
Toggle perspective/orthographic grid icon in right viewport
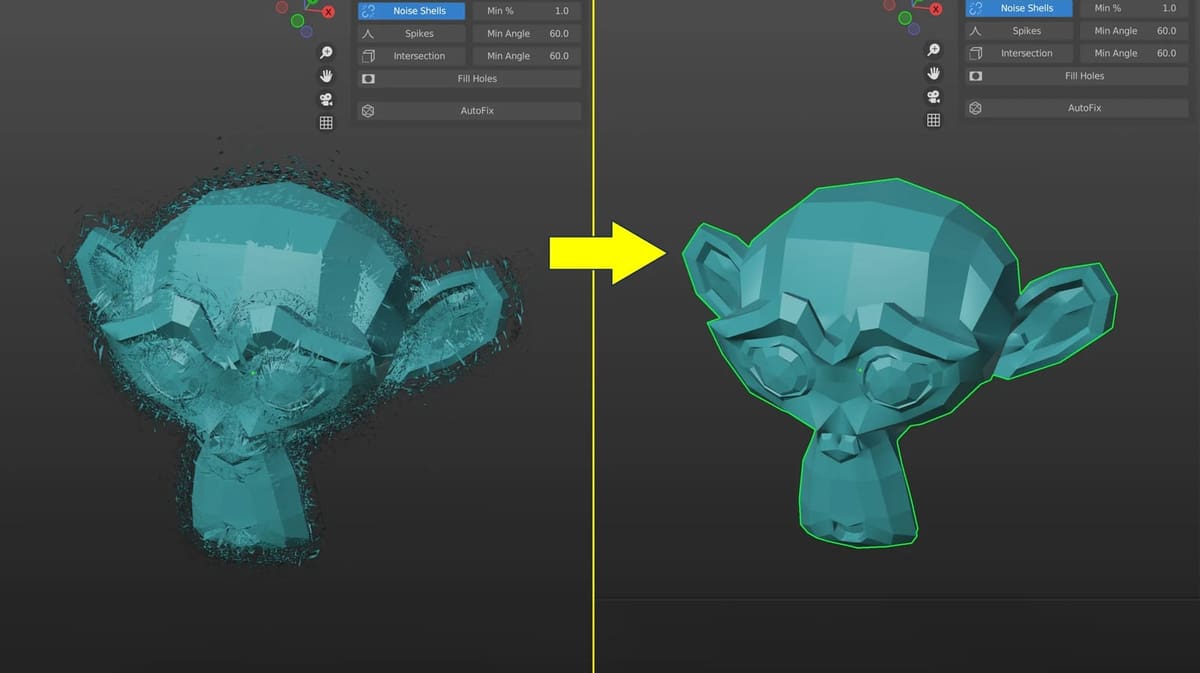[934, 120]
